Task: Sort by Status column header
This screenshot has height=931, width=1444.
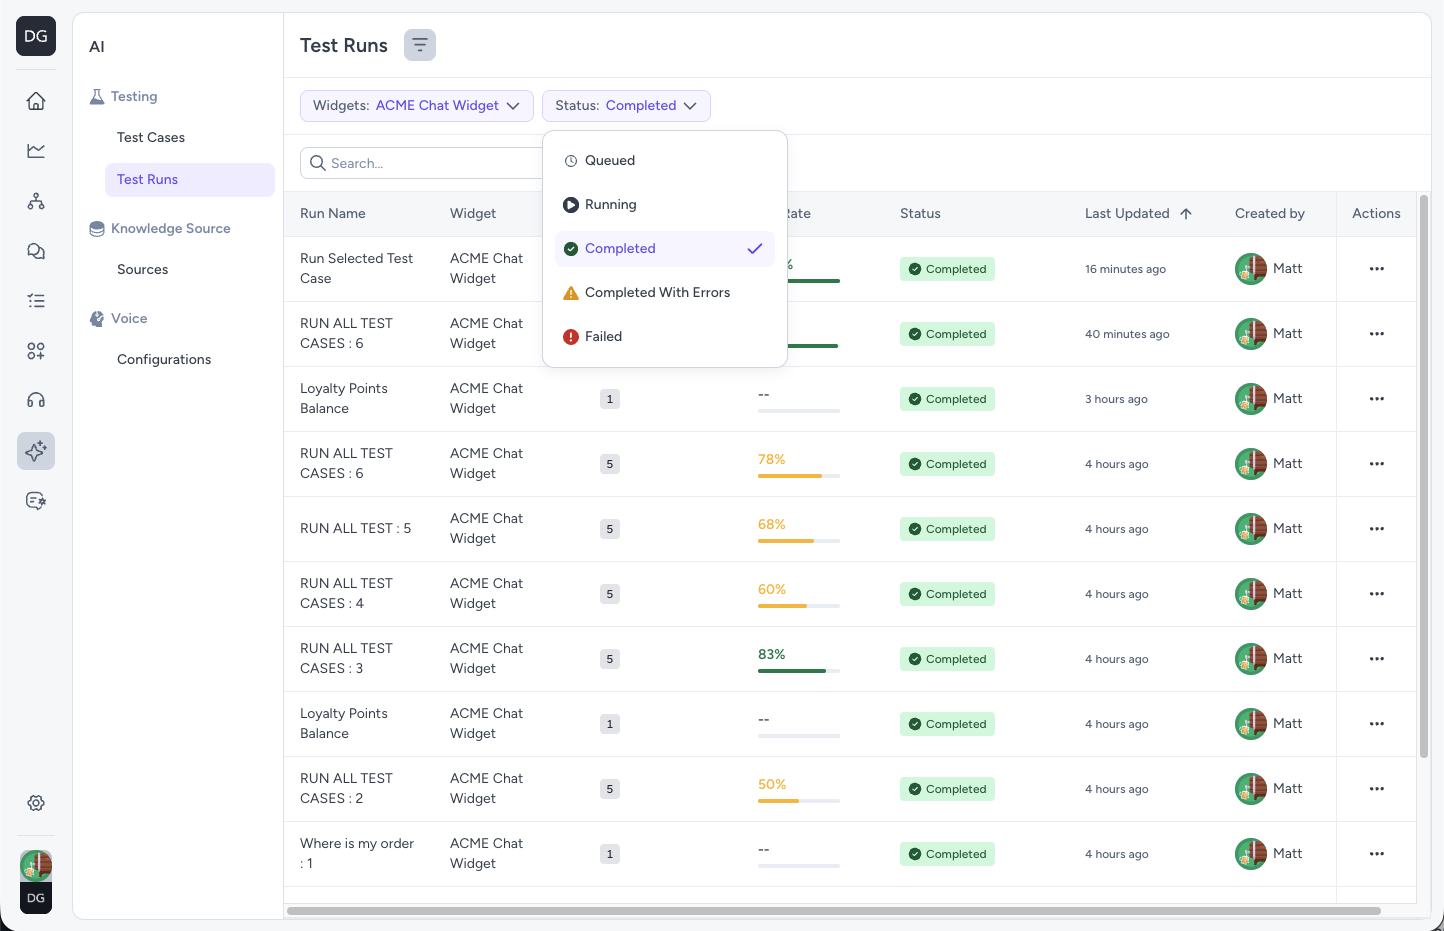Action: coord(920,214)
